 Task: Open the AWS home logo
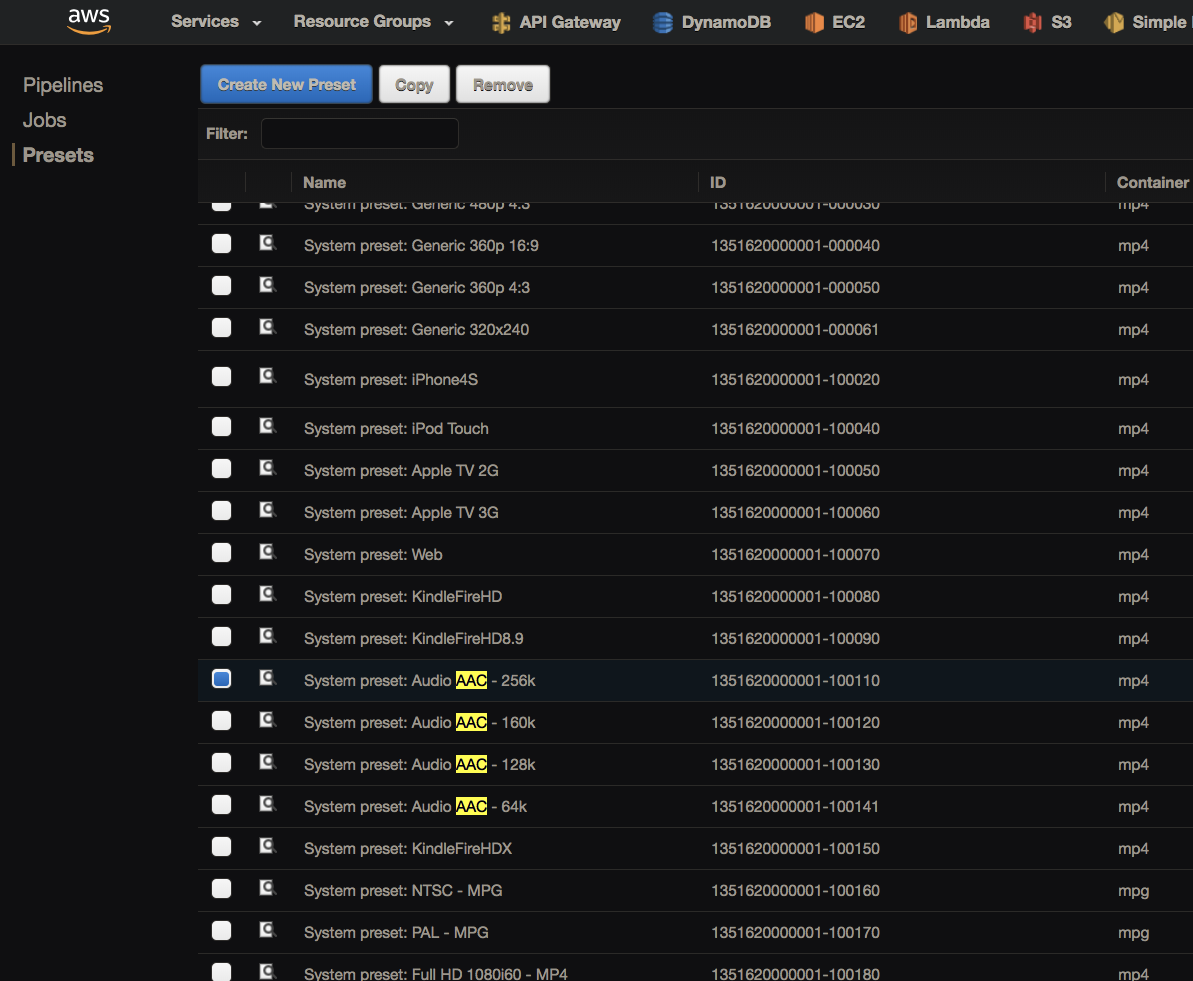89,21
